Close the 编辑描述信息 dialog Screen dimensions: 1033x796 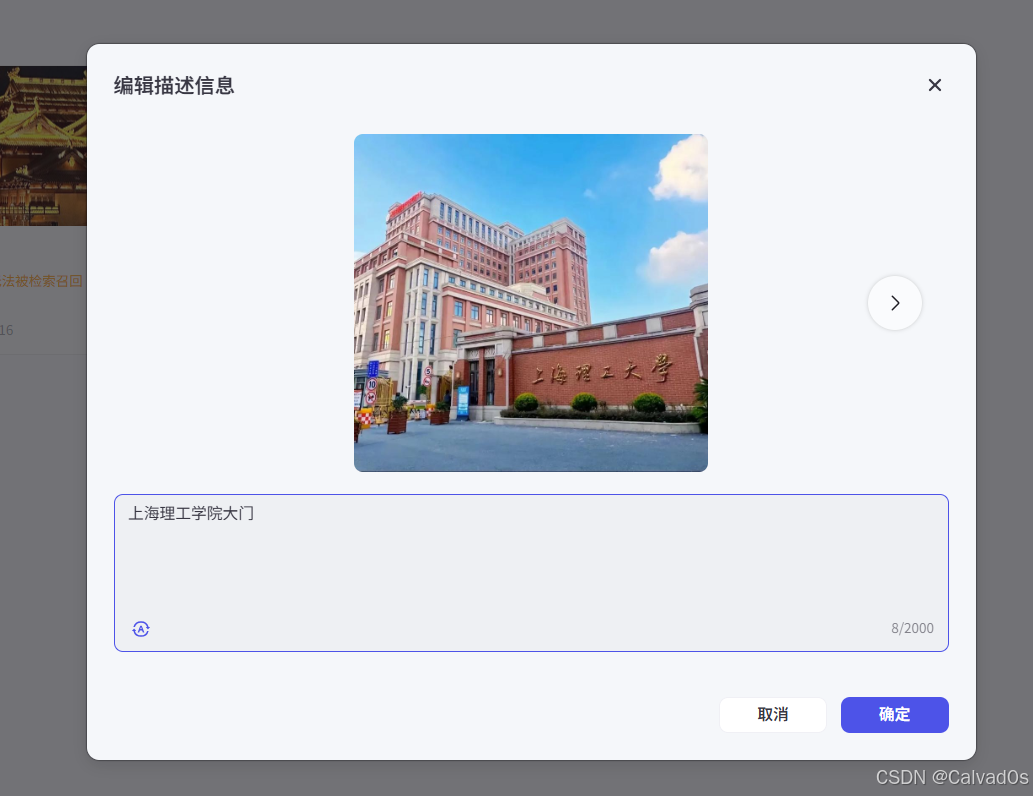934,85
